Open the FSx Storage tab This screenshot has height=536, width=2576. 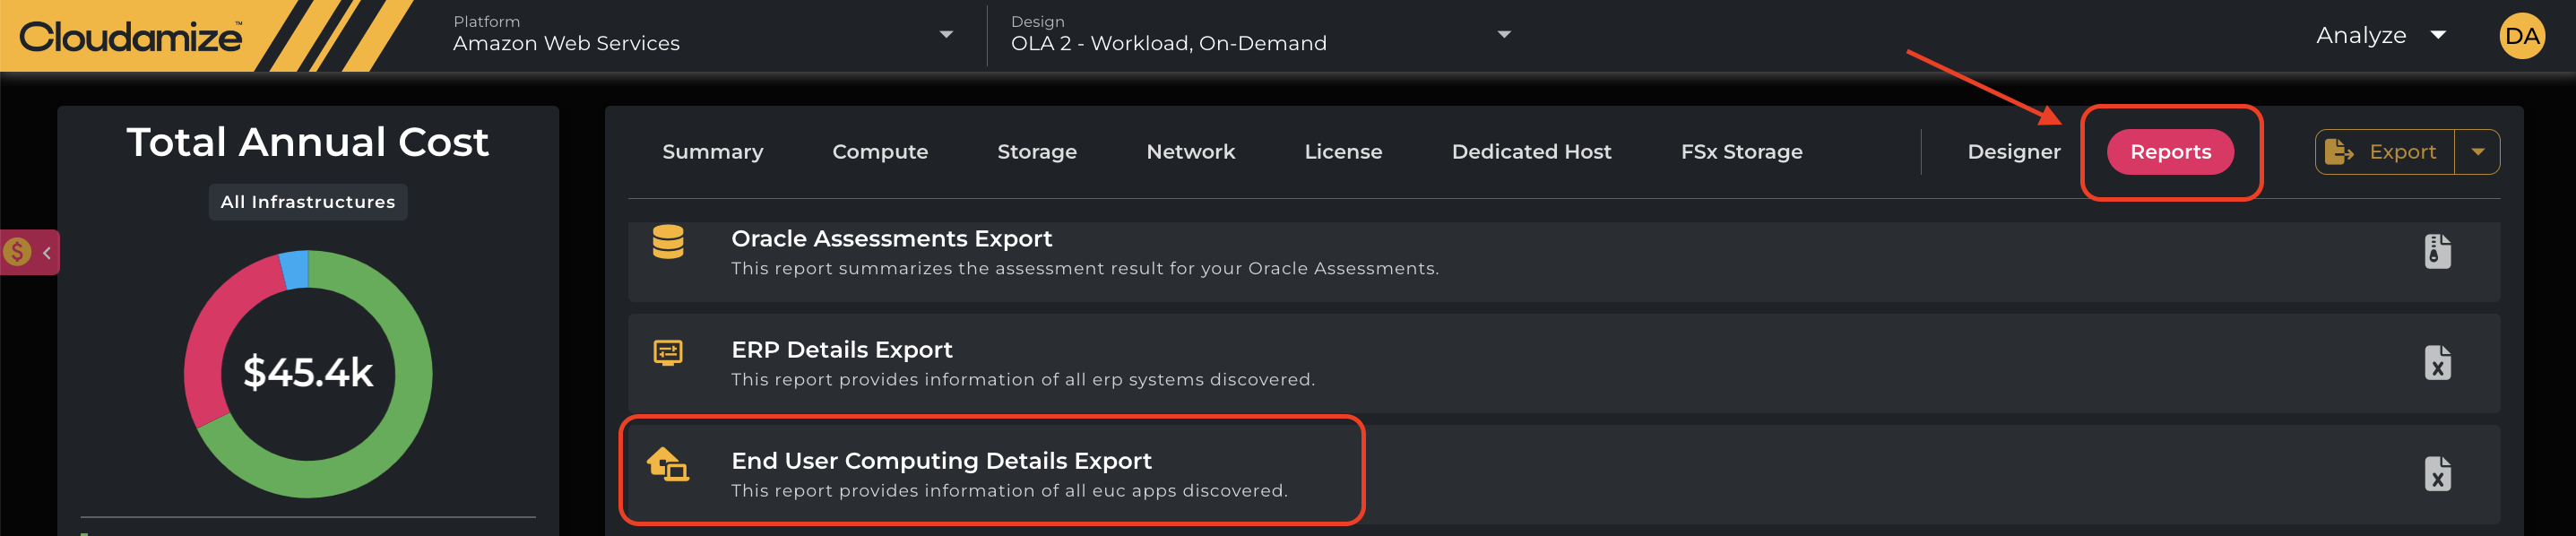pyautogui.click(x=1740, y=152)
